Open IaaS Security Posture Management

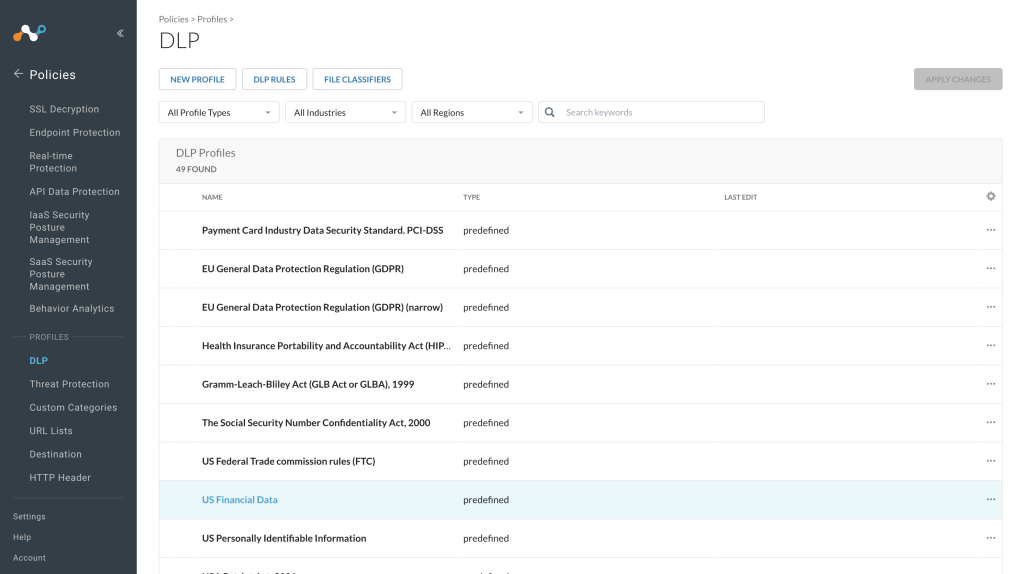59,227
